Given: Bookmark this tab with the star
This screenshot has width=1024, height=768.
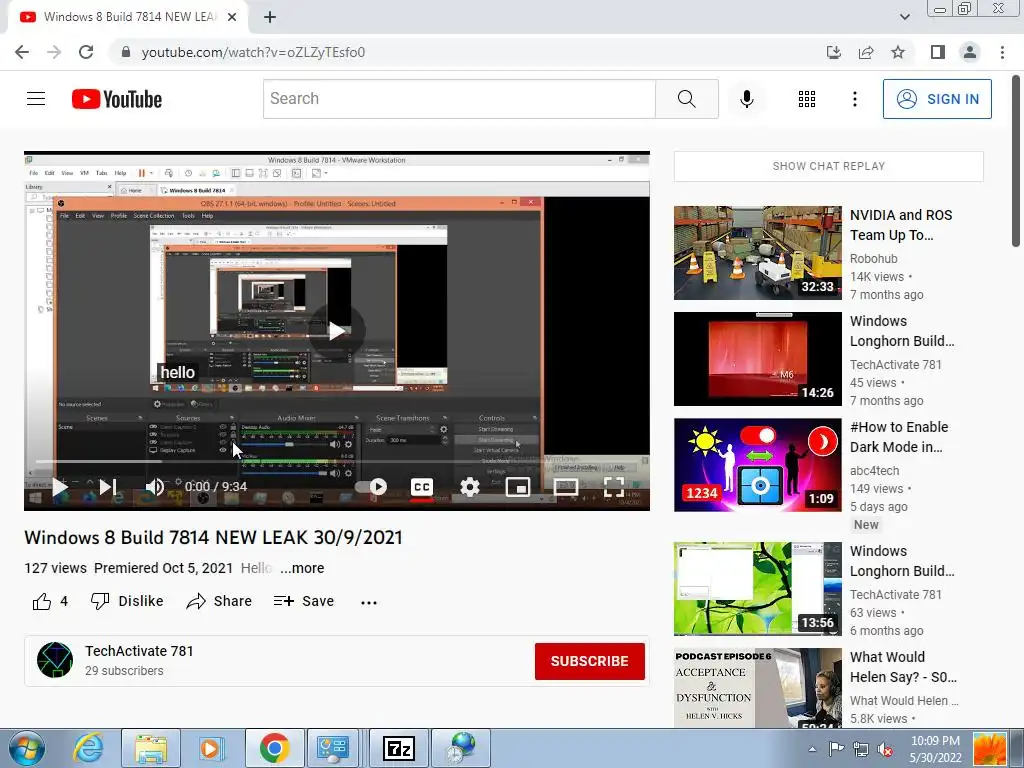Looking at the screenshot, I should tap(898, 52).
